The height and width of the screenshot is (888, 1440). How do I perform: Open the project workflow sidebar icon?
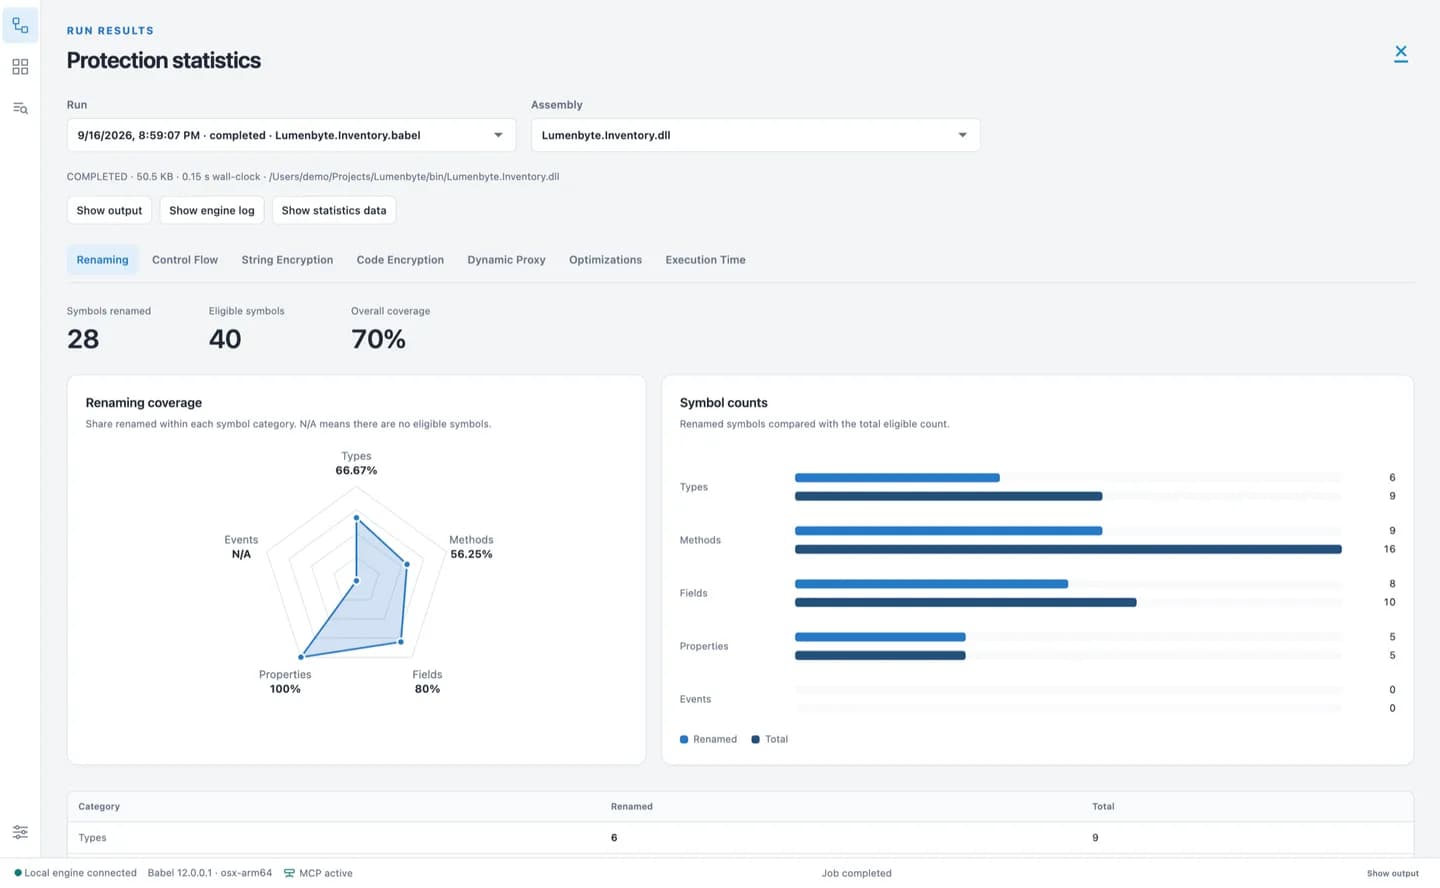20,25
